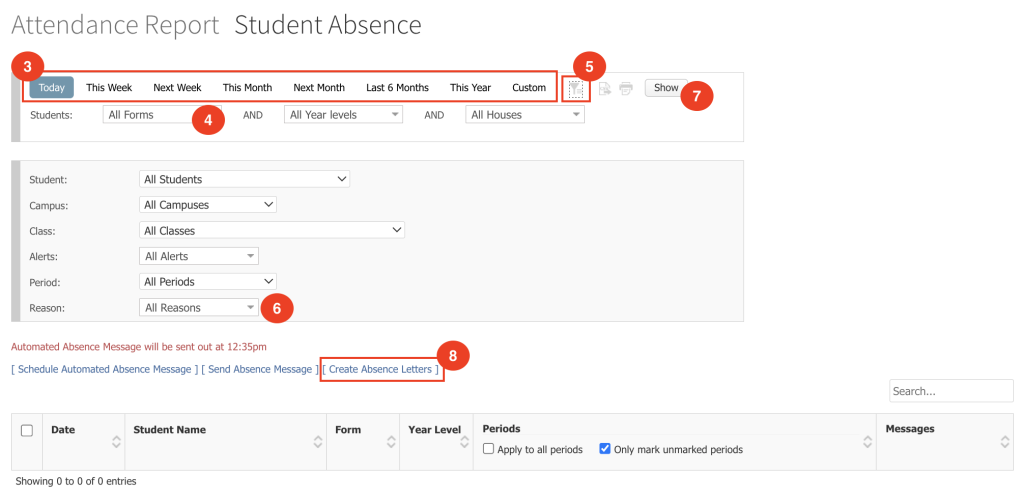Click the printer icon
Screen dimensions: 1024x501
(626, 89)
